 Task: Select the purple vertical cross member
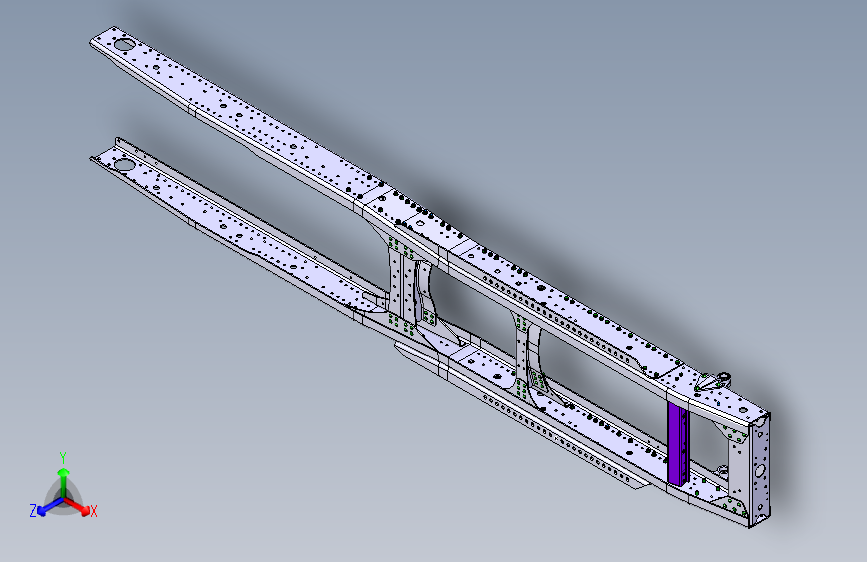pyautogui.click(x=678, y=445)
